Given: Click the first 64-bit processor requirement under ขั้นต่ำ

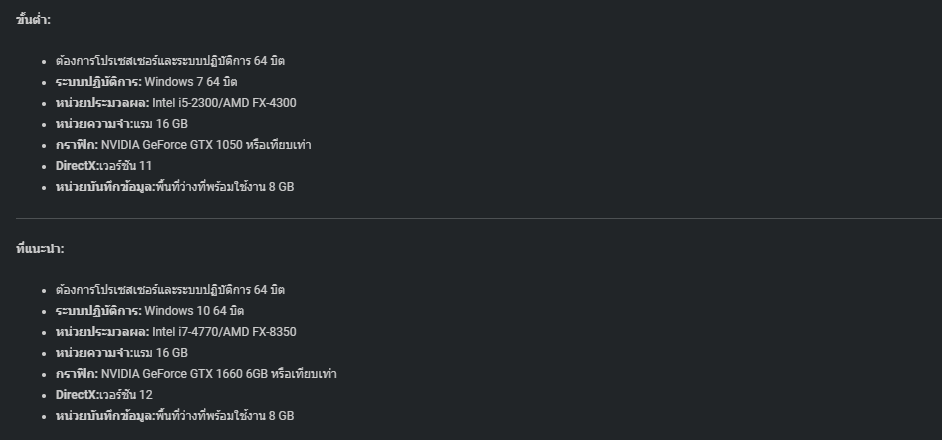Looking at the screenshot, I should (170, 61).
